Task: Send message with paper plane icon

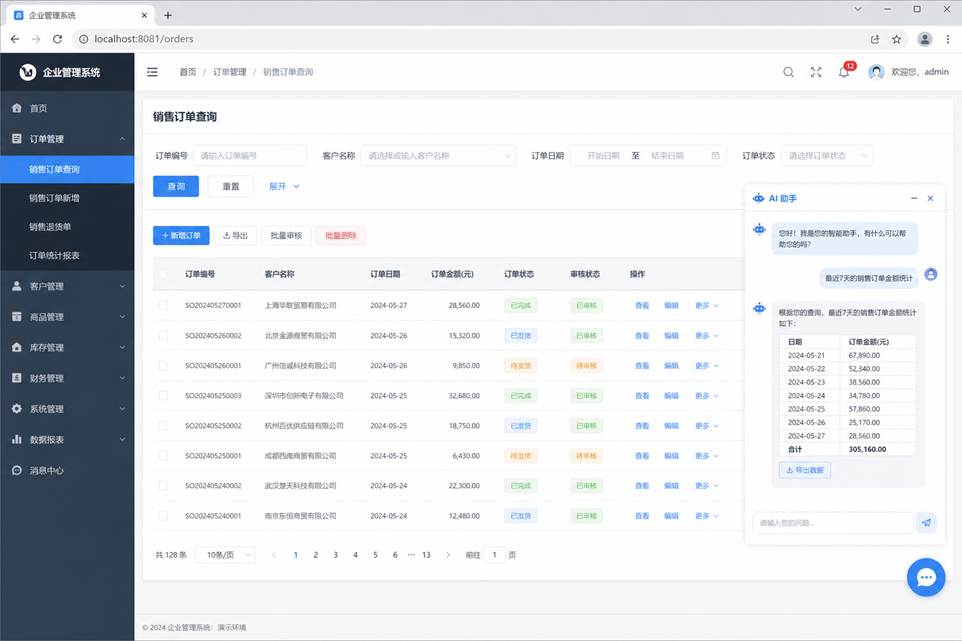Action: click(926, 523)
